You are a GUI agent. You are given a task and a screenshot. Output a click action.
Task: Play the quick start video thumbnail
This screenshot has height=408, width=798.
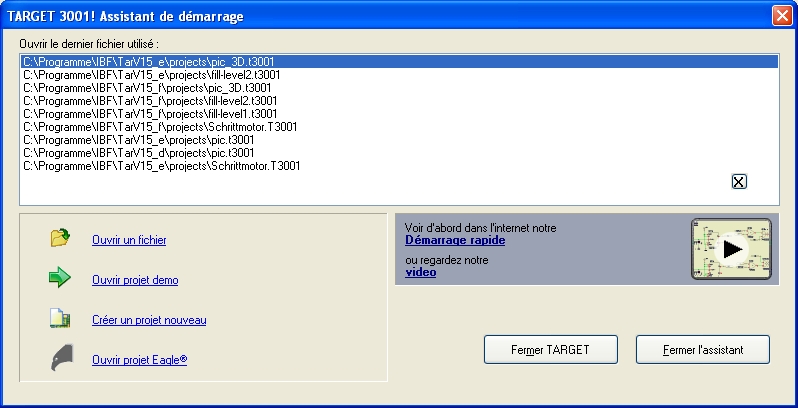point(731,250)
